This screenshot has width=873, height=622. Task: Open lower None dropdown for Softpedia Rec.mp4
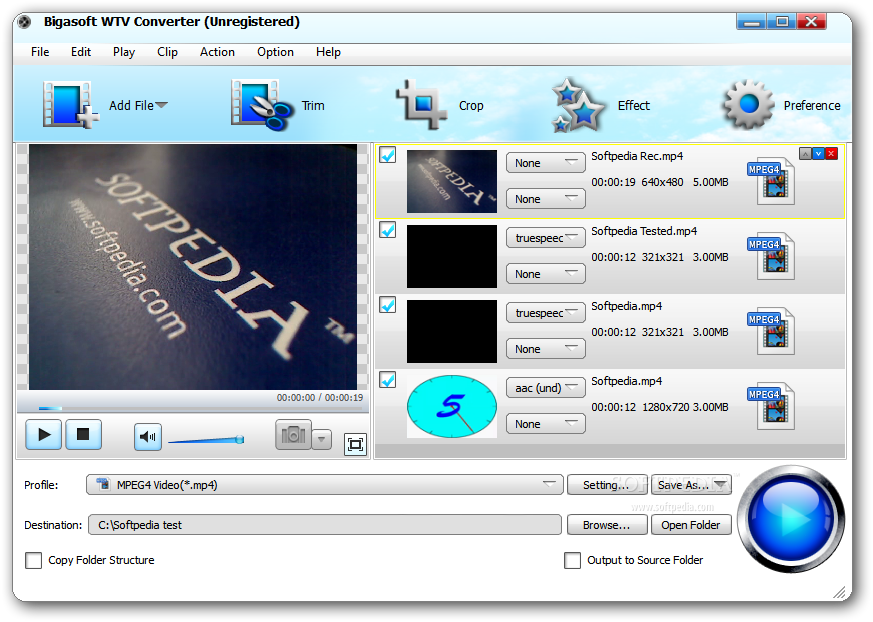tap(546, 199)
